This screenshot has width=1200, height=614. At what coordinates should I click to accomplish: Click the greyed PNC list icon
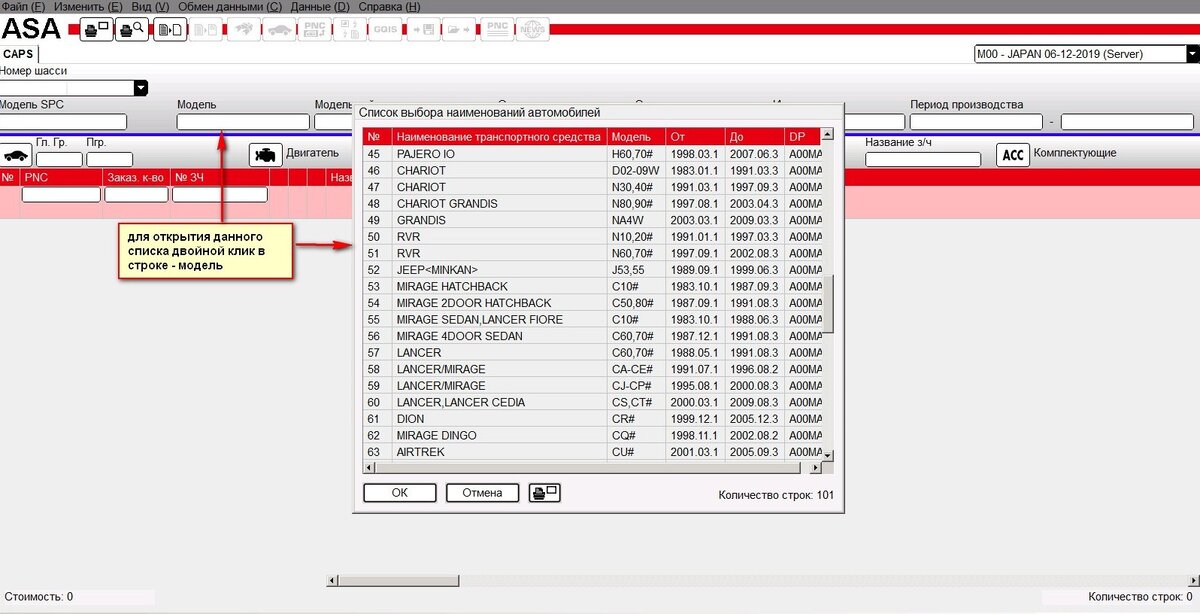496,29
